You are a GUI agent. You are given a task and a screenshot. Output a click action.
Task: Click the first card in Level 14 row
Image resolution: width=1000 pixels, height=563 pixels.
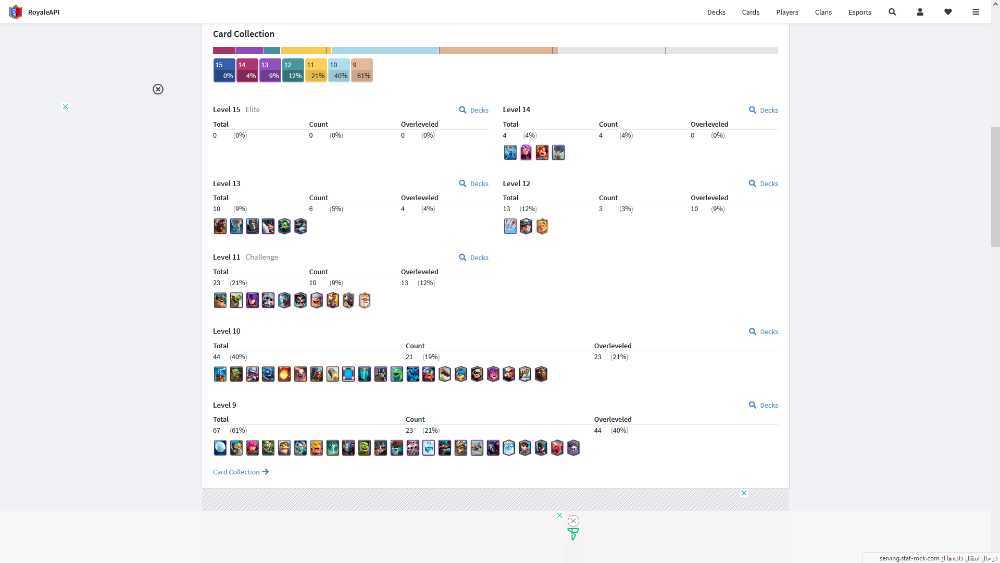coord(510,152)
